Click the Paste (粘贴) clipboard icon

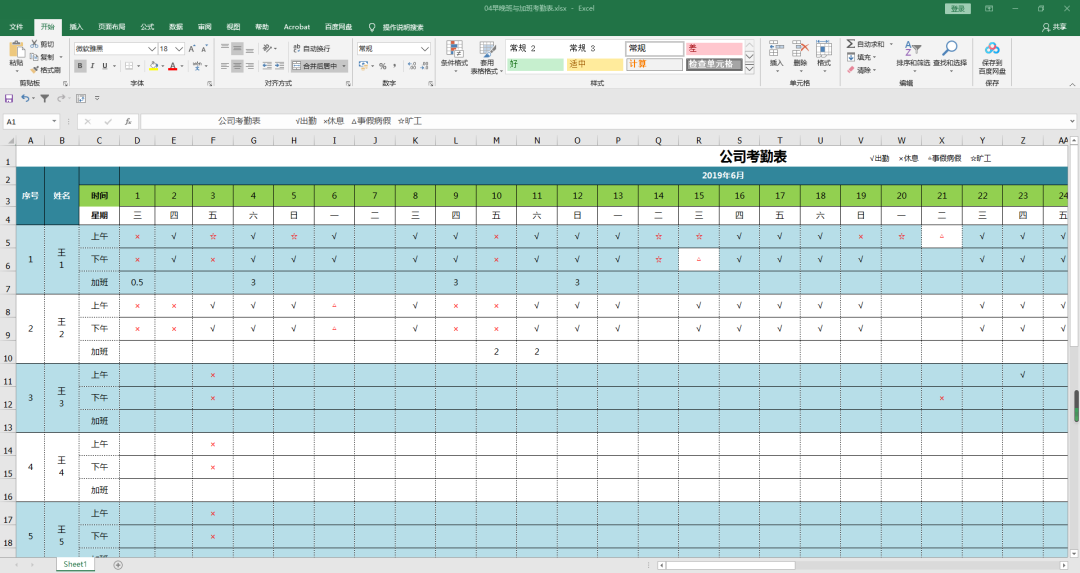click(x=16, y=49)
